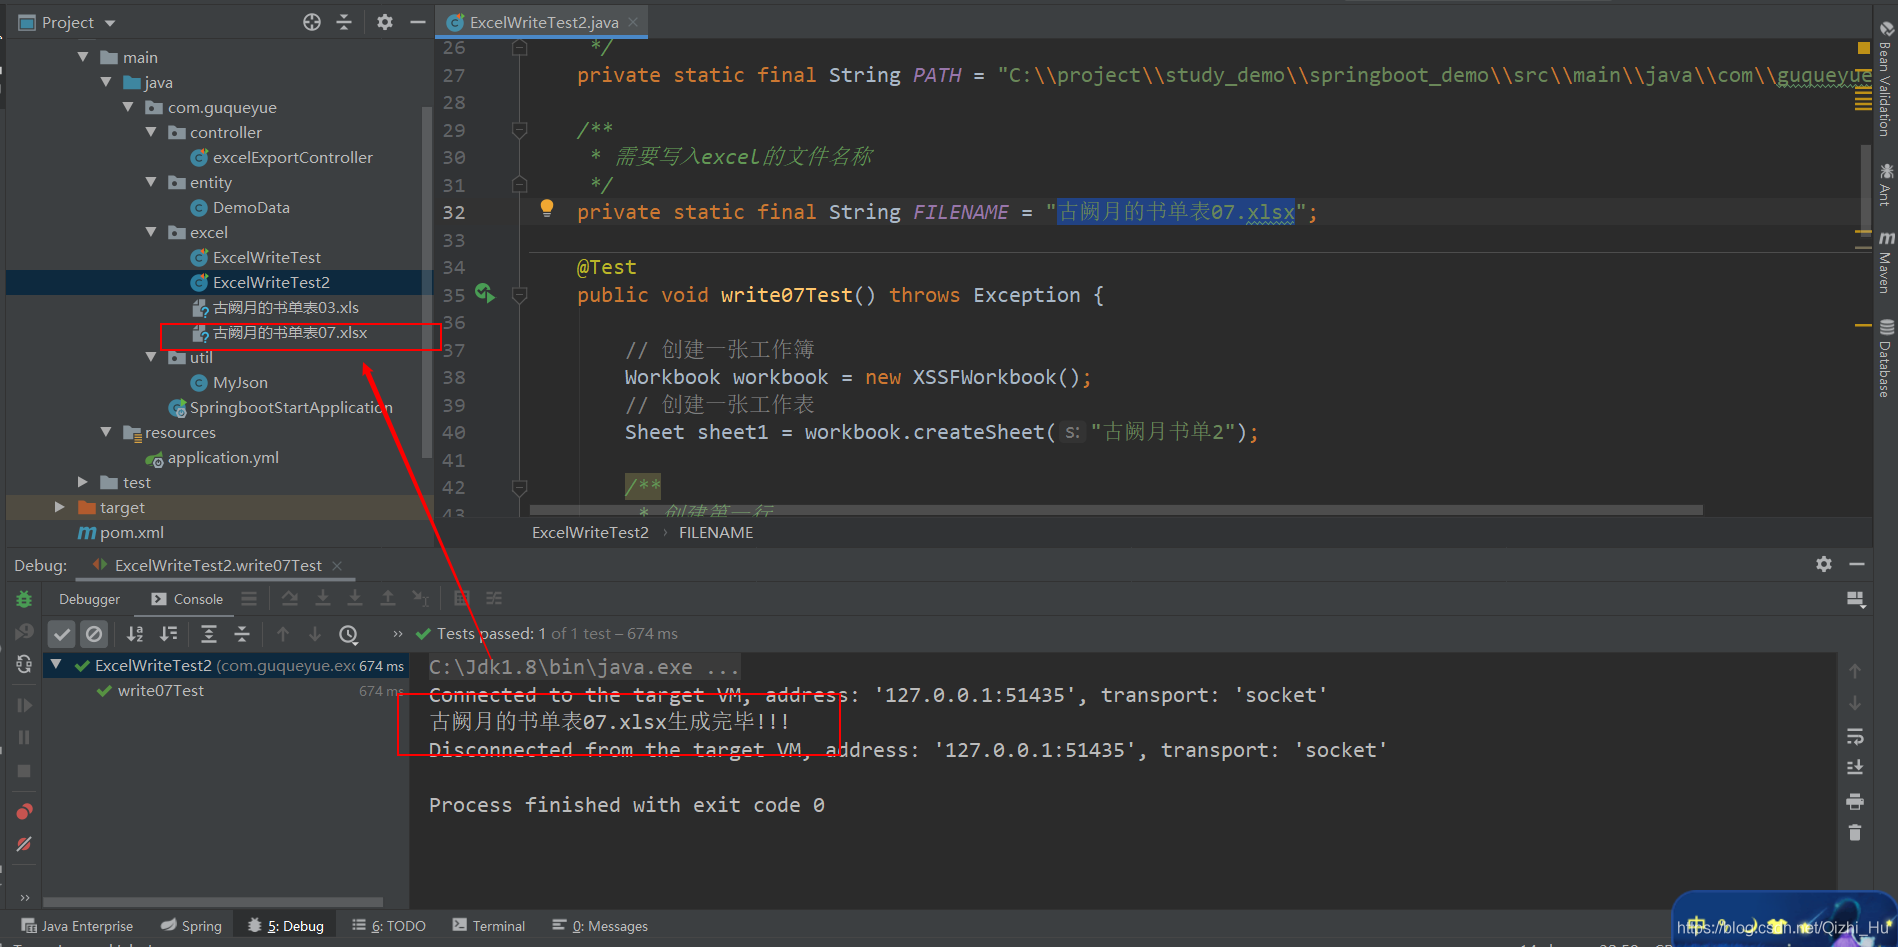Select the ExcelWriteTest2.java editor tab
This screenshot has height=947, width=1898.
[x=543, y=22]
